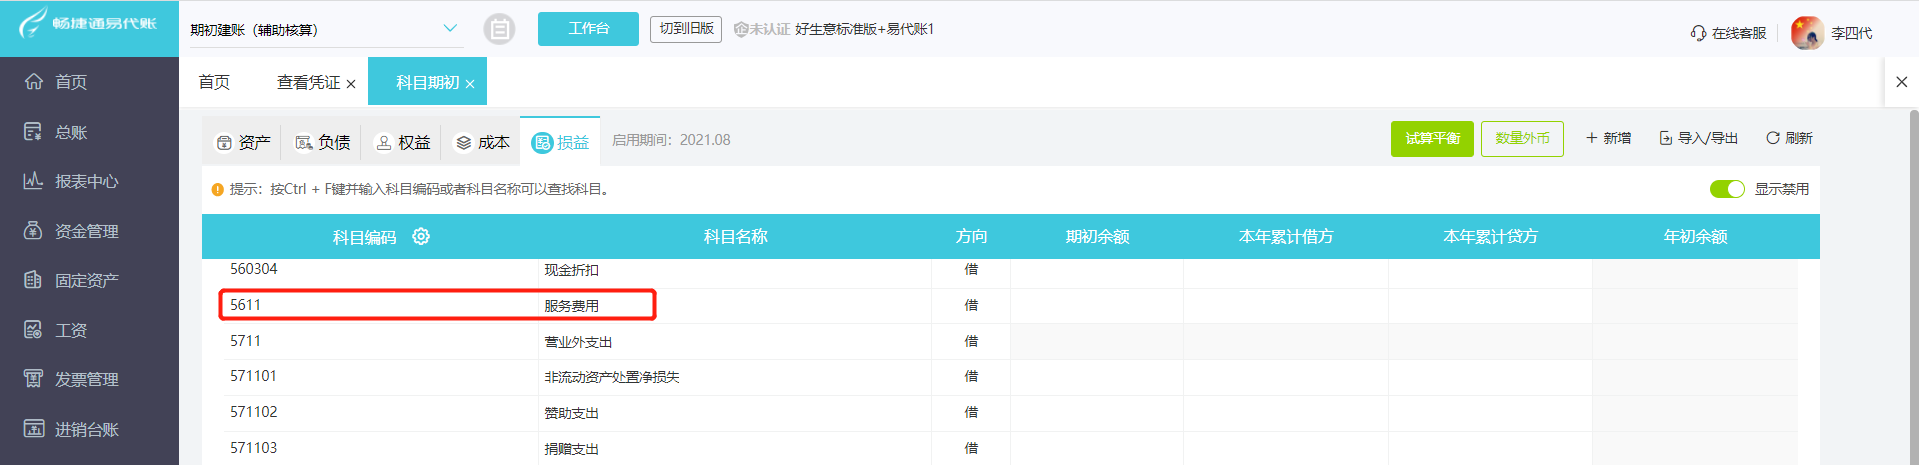Click the green 试算平衡 button
Viewport: 1919px width, 465px height.
(x=1432, y=138)
